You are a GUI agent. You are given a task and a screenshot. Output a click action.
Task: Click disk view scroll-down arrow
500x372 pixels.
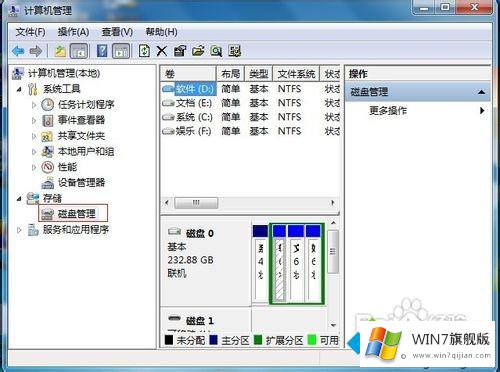point(333,325)
